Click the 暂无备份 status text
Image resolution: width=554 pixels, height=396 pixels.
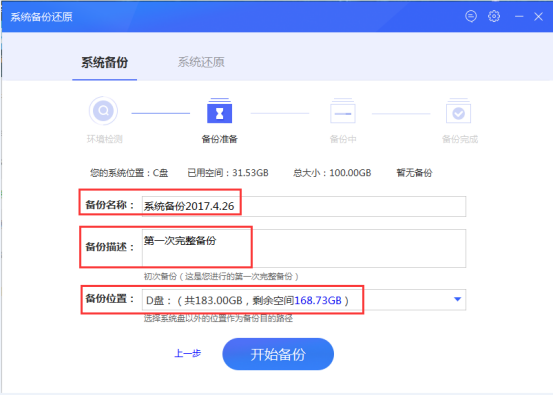click(414, 173)
